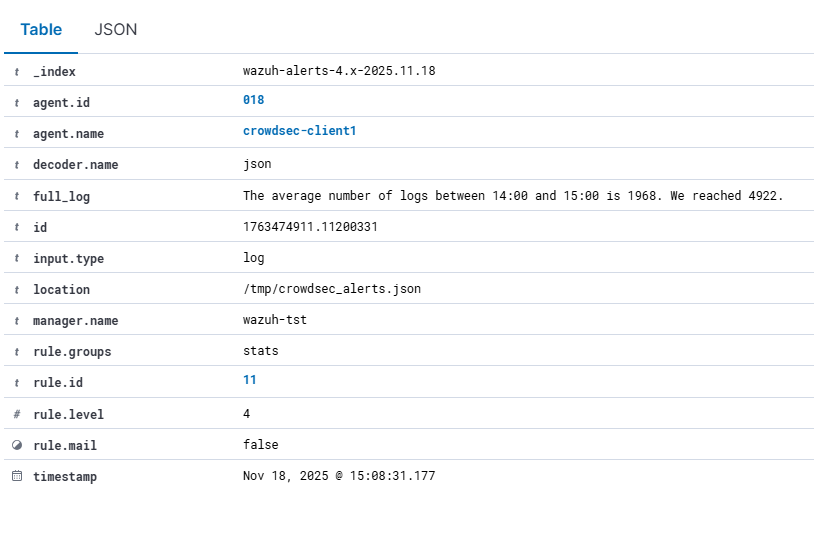Click the full_log message value
This screenshot has height=540, width=814.
coord(513,196)
